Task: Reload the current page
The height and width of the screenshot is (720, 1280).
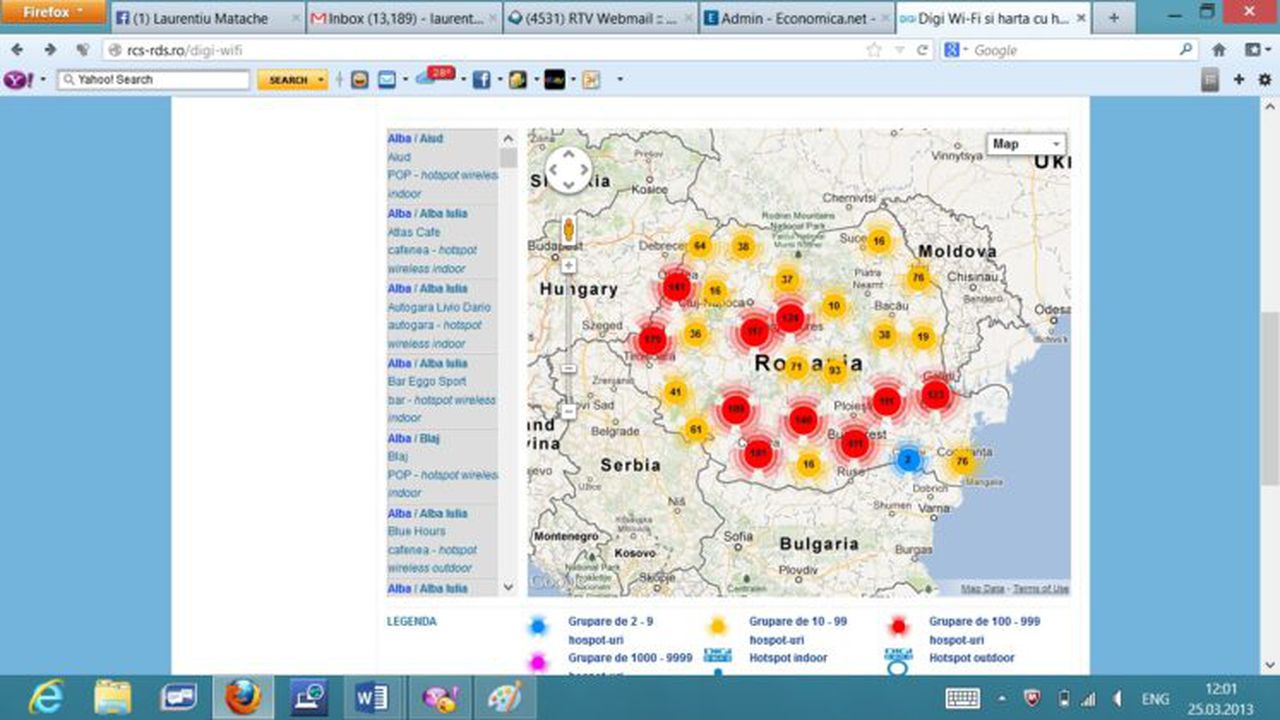Action: [x=922, y=50]
